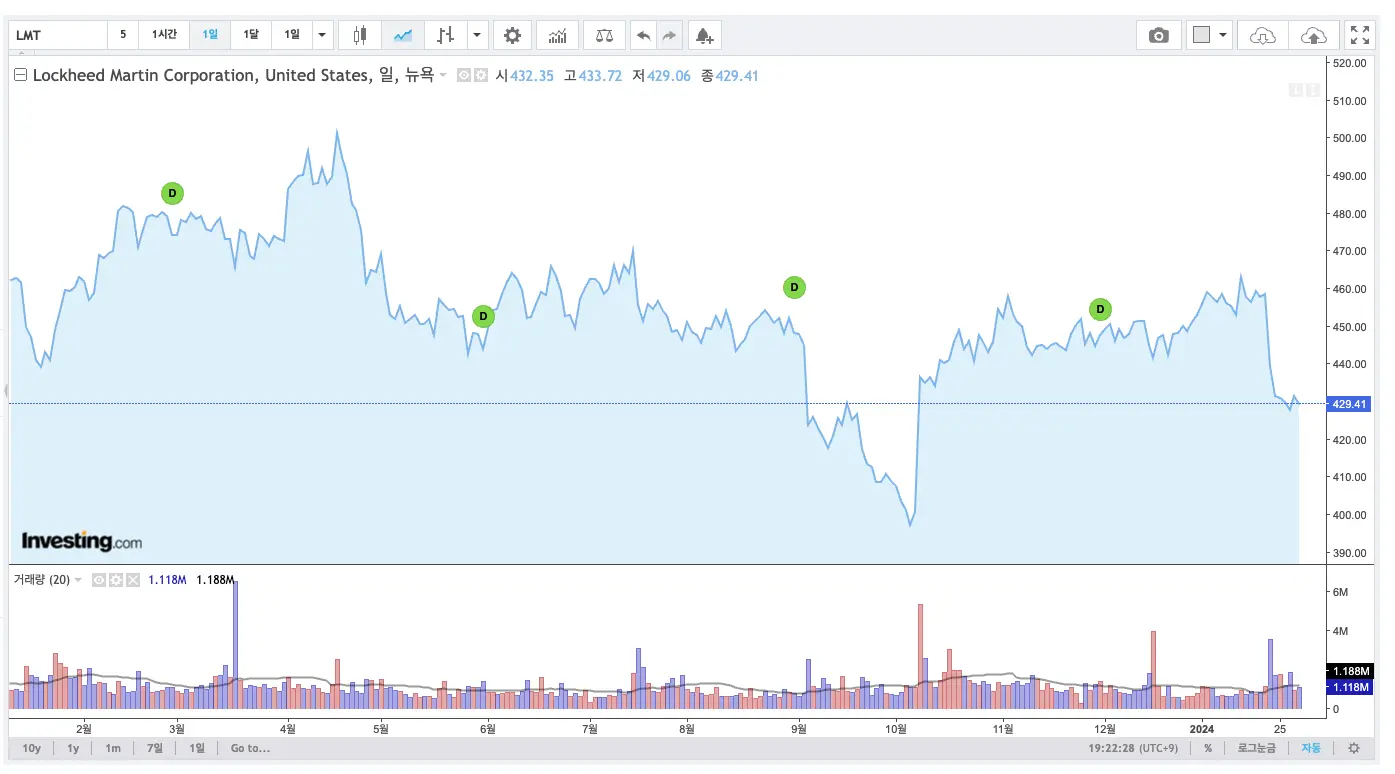Click the 1.188M volume MA axis label
Image resolution: width=1395 pixels, height=774 pixels.
pos(1348,671)
